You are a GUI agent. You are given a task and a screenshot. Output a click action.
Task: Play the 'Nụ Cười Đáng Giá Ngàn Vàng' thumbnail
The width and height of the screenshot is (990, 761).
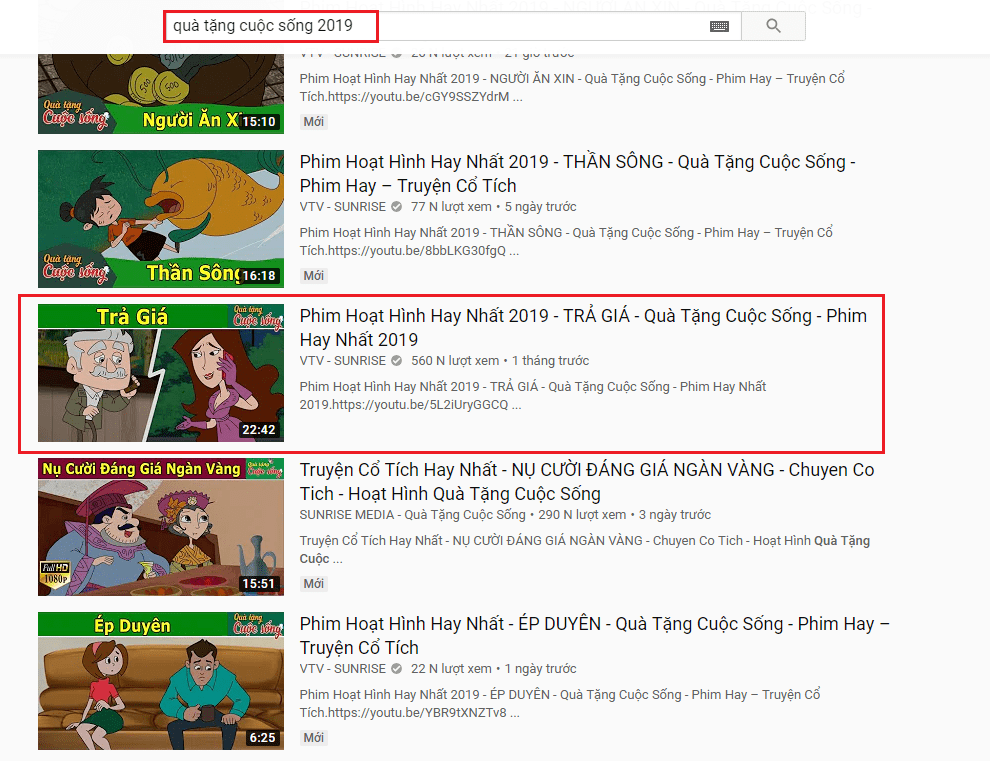160,527
